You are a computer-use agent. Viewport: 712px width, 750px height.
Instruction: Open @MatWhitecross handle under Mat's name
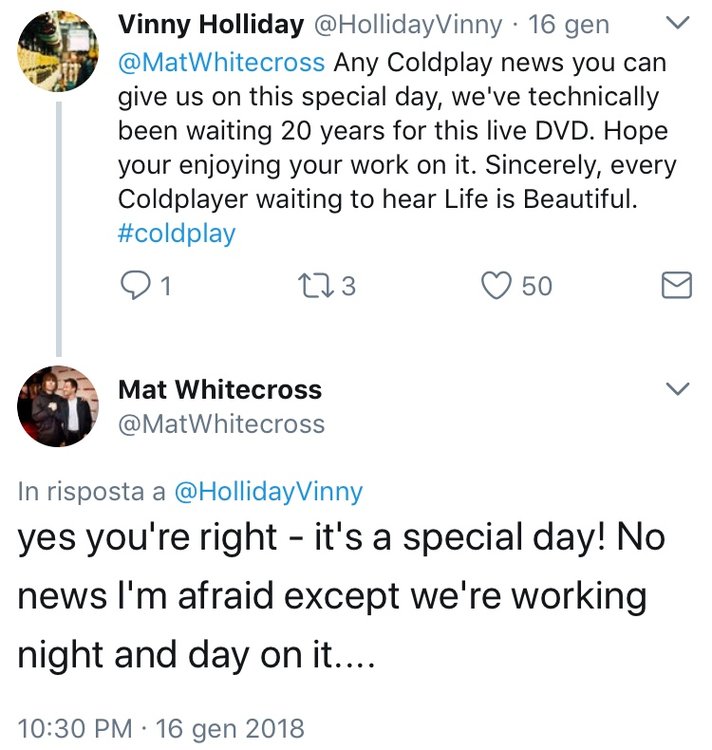(x=221, y=424)
